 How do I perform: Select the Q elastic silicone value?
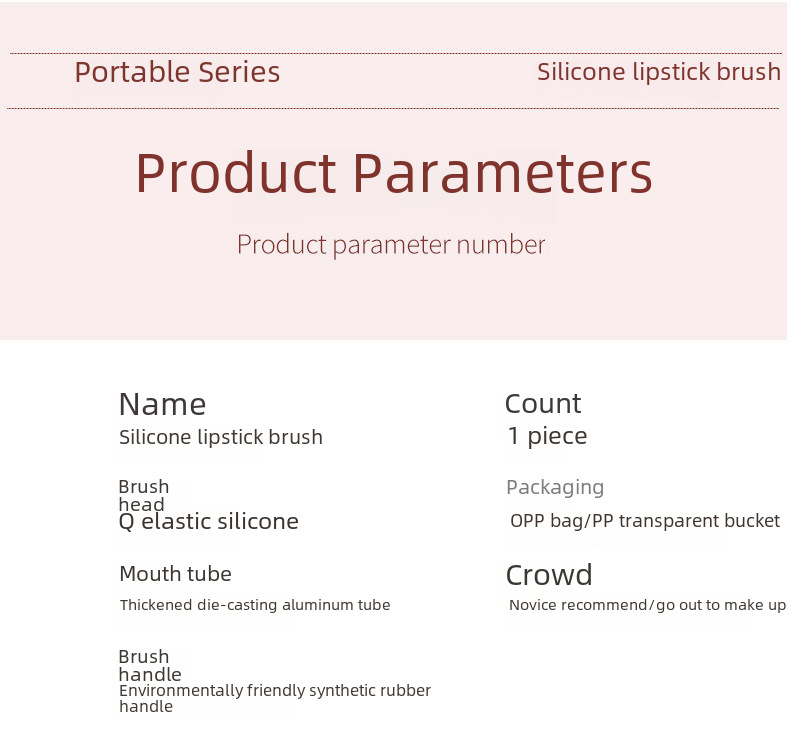pos(208,522)
